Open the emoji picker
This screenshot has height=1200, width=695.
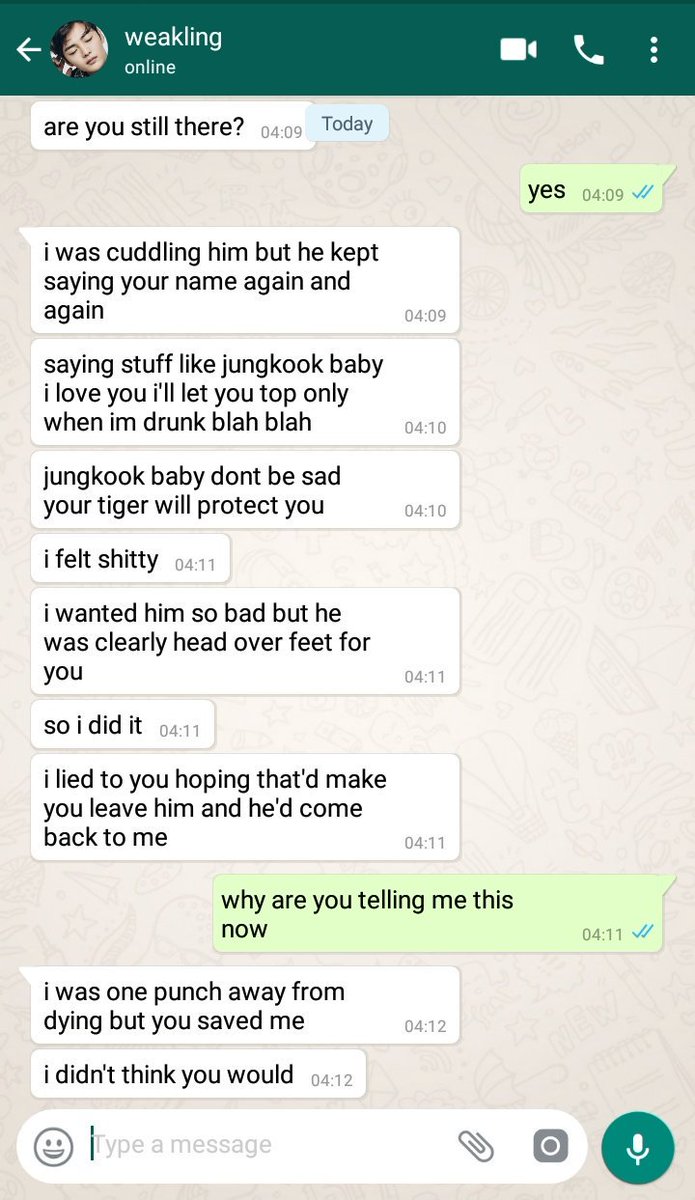(x=53, y=1146)
